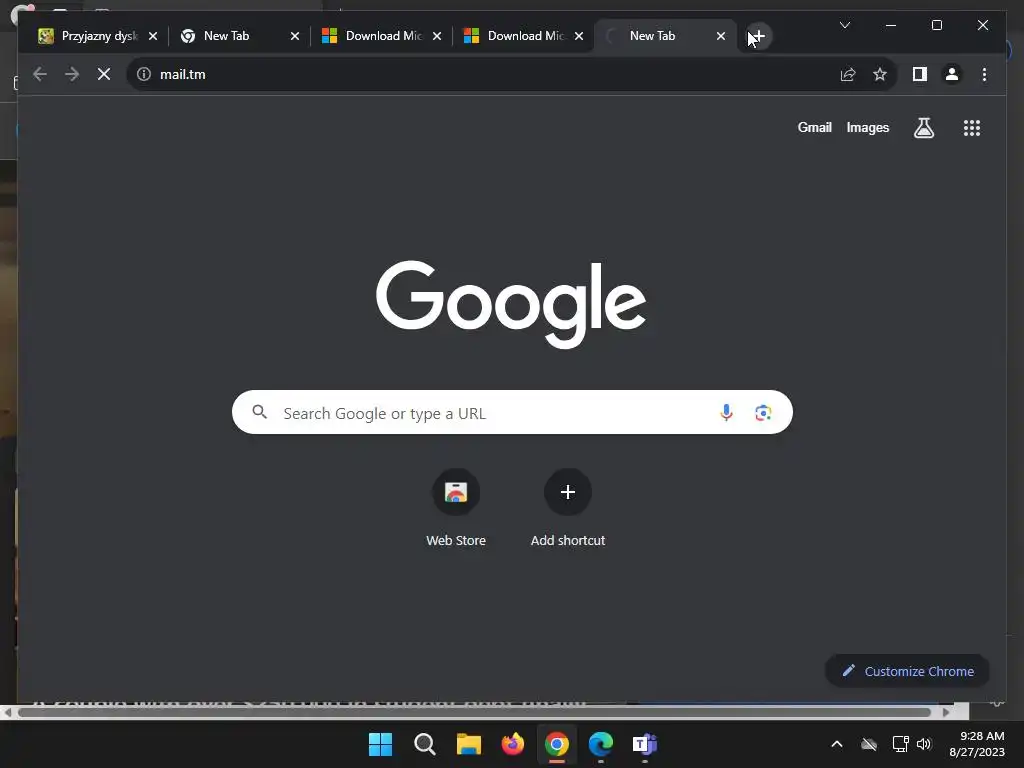Open Windows taskbar Search
Image resolution: width=1024 pixels, height=768 pixels.
424,744
